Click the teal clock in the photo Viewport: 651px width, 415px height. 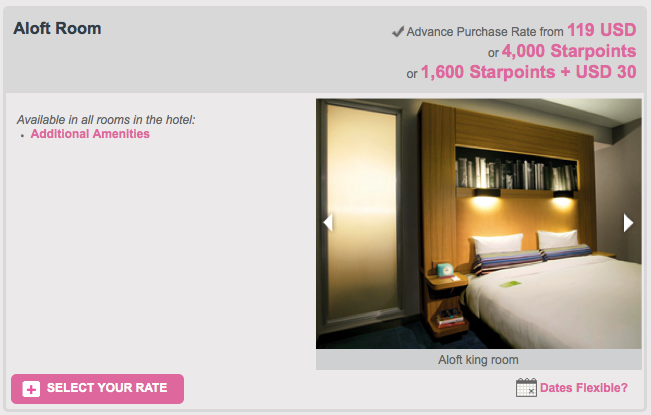click(445, 270)
